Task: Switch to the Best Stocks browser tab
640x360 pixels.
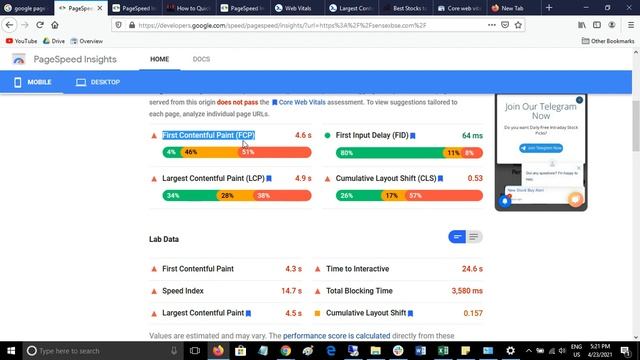Action: tap(406, 8)
